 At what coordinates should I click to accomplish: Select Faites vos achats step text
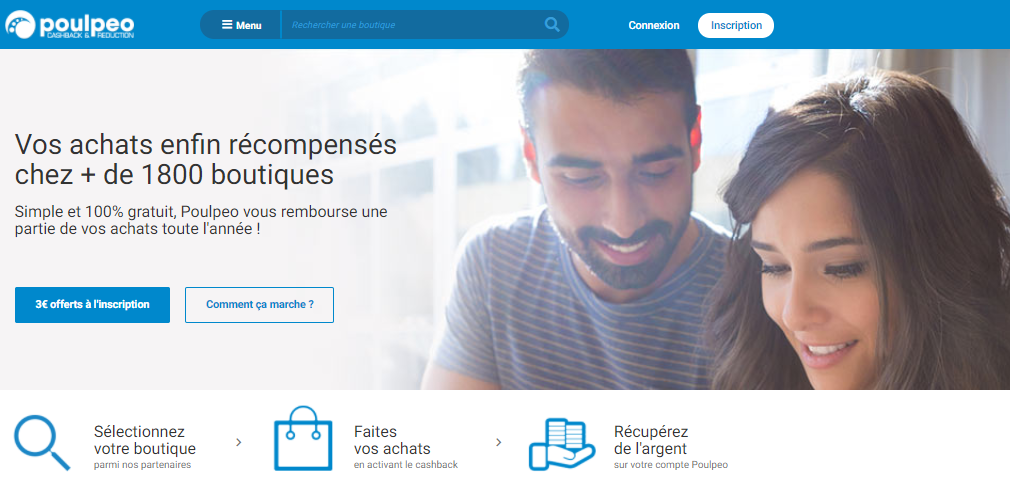(392, 440)
